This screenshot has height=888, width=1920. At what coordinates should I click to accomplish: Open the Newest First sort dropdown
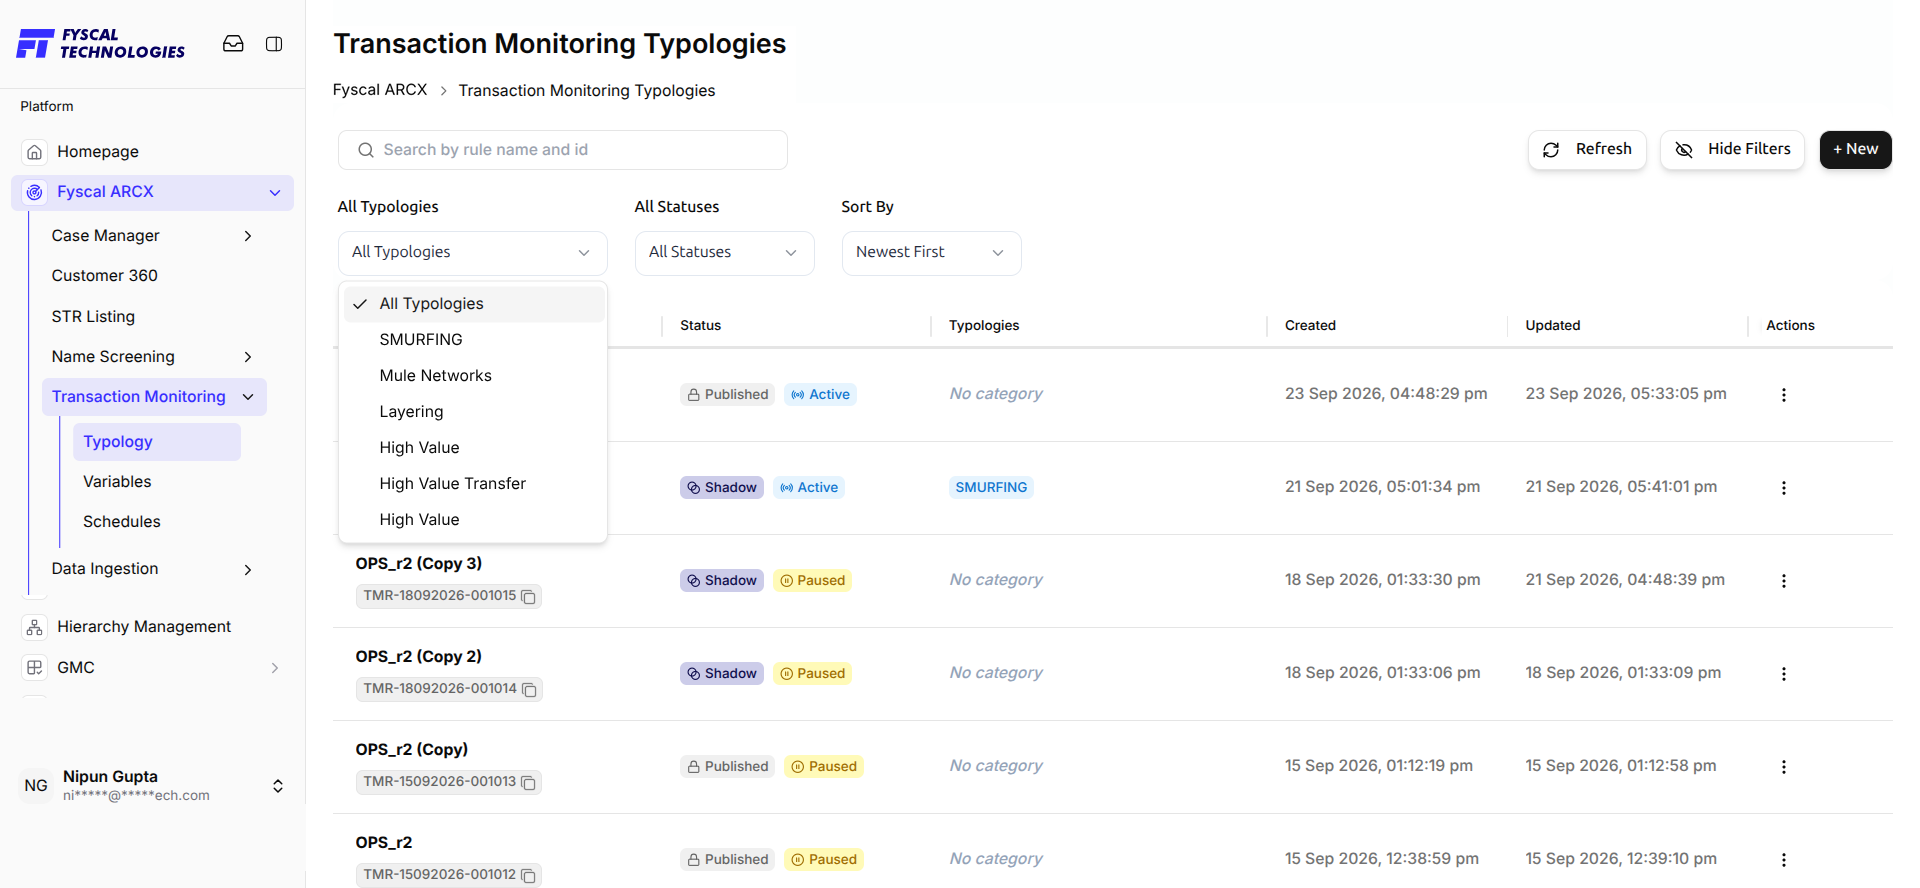point(932,253)
